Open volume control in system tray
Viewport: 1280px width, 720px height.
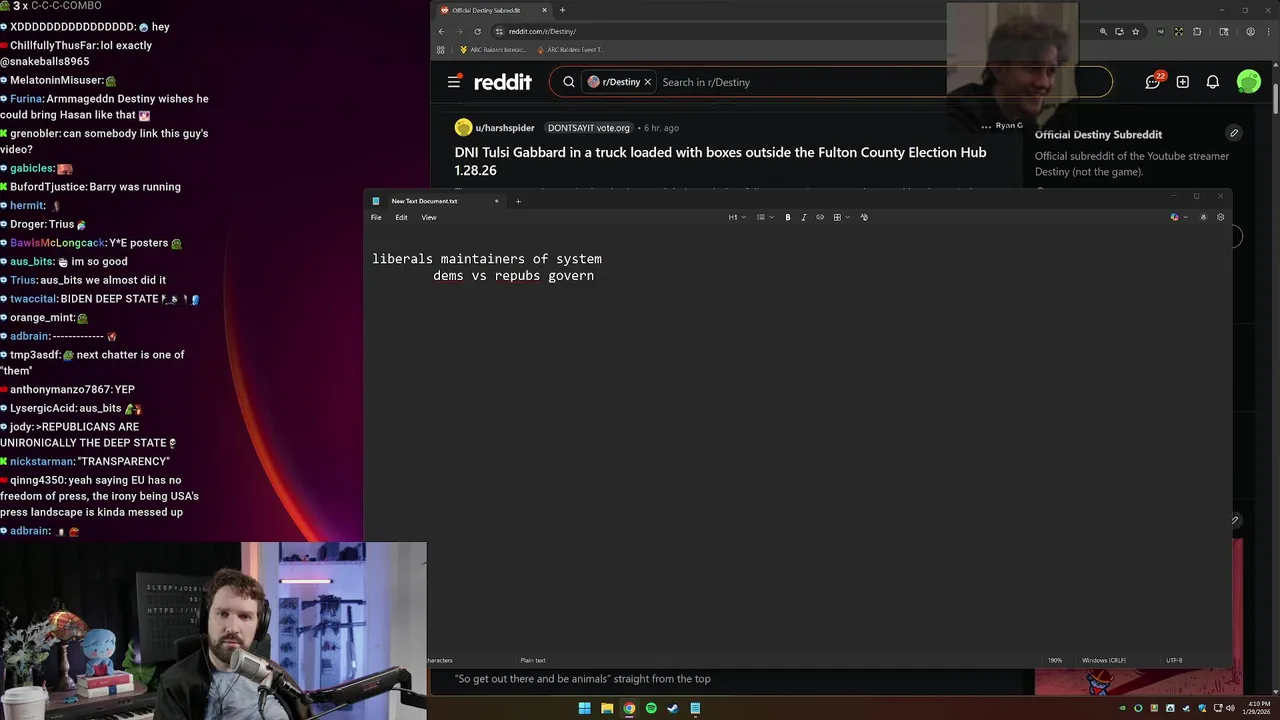[x=1230, y=708]
